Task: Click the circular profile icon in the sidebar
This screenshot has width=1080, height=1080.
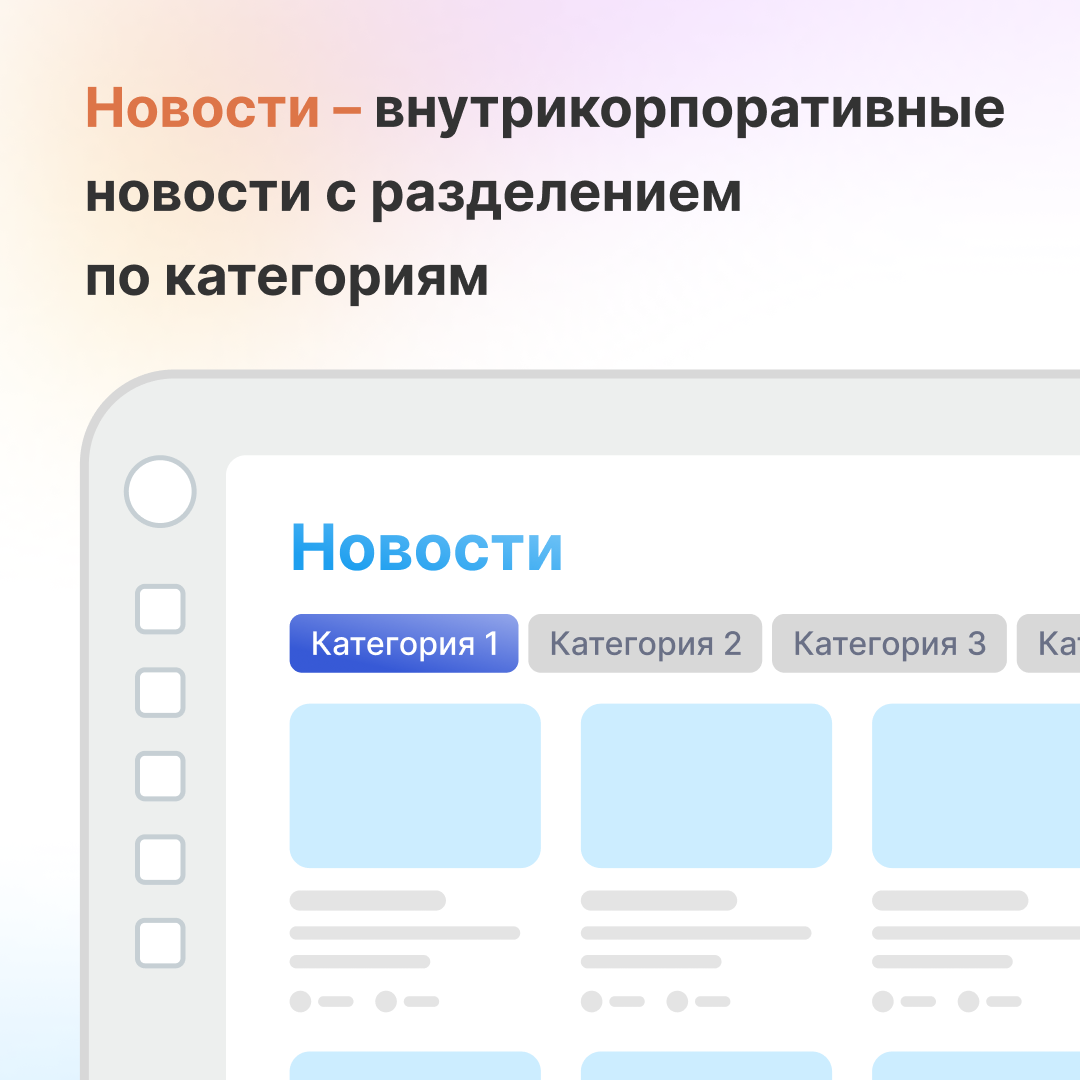Action: tap(159, 491)
